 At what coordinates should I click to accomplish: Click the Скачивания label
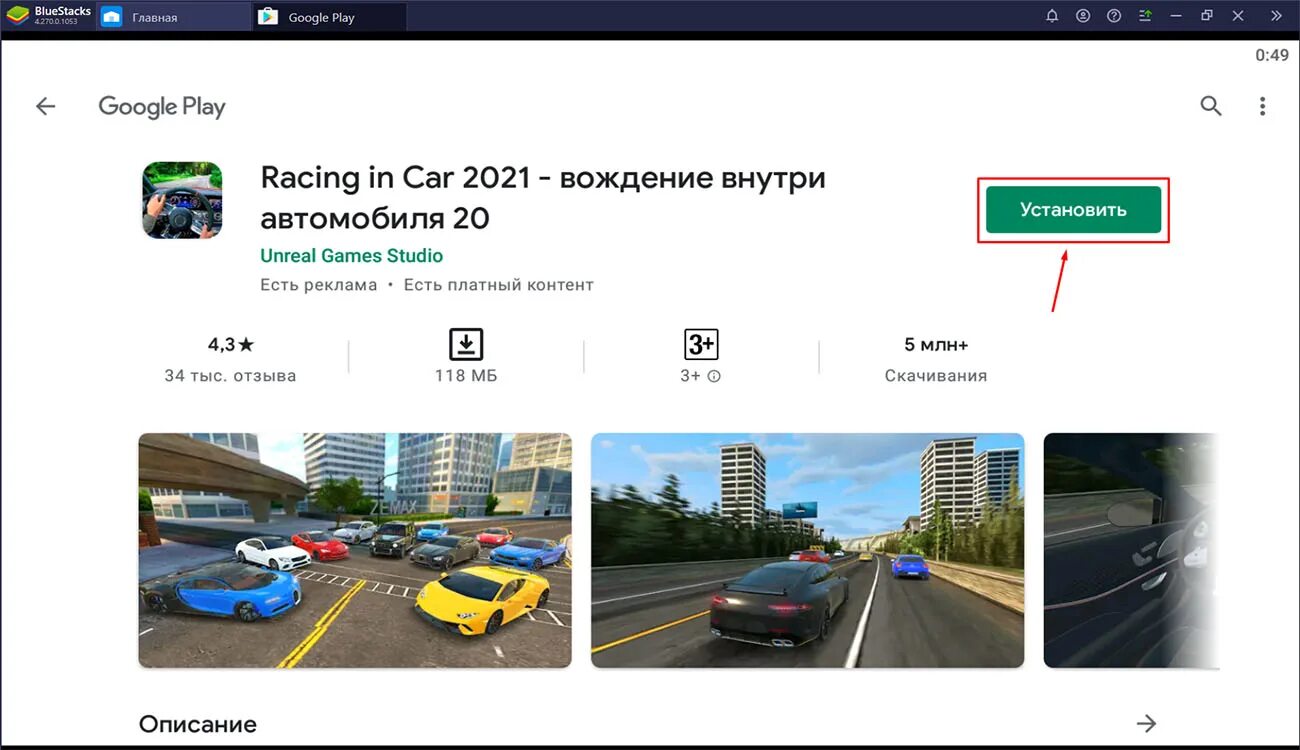coord(936,376)
